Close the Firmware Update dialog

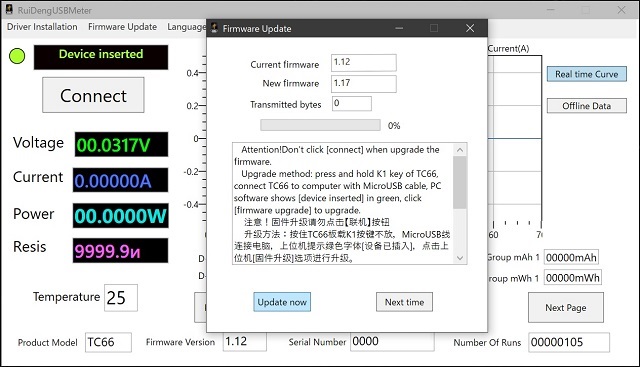point(470,28)
